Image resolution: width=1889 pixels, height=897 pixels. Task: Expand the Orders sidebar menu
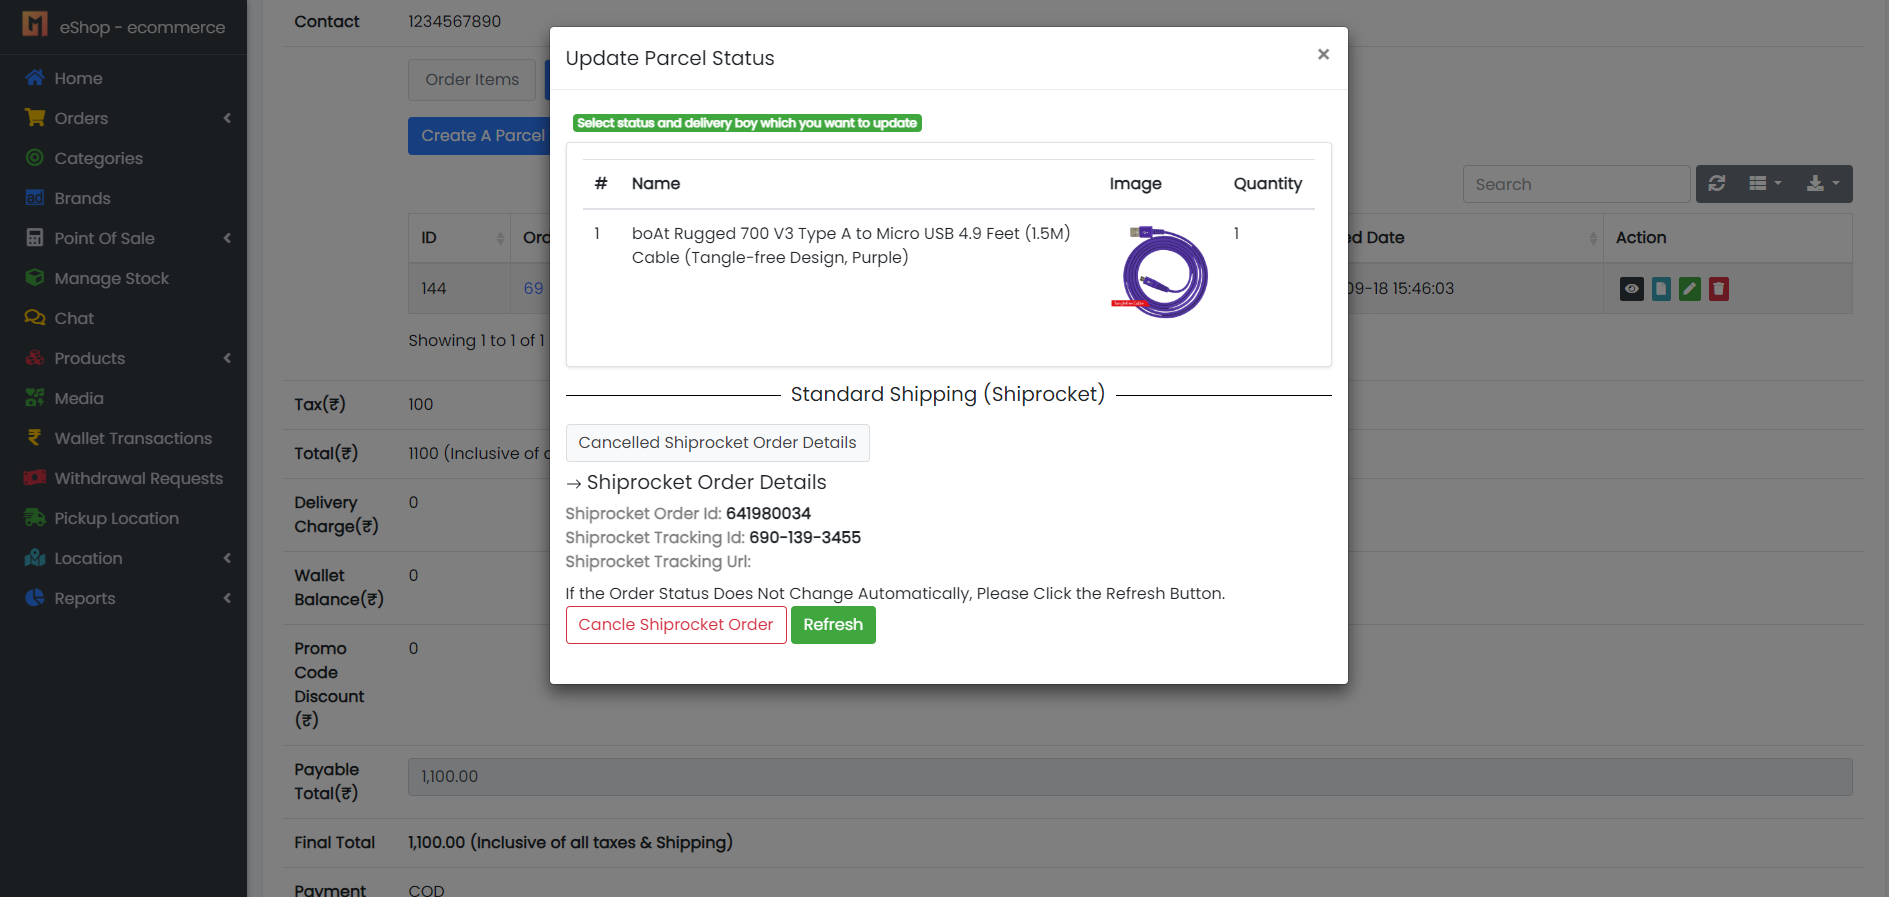click(81, 118)
